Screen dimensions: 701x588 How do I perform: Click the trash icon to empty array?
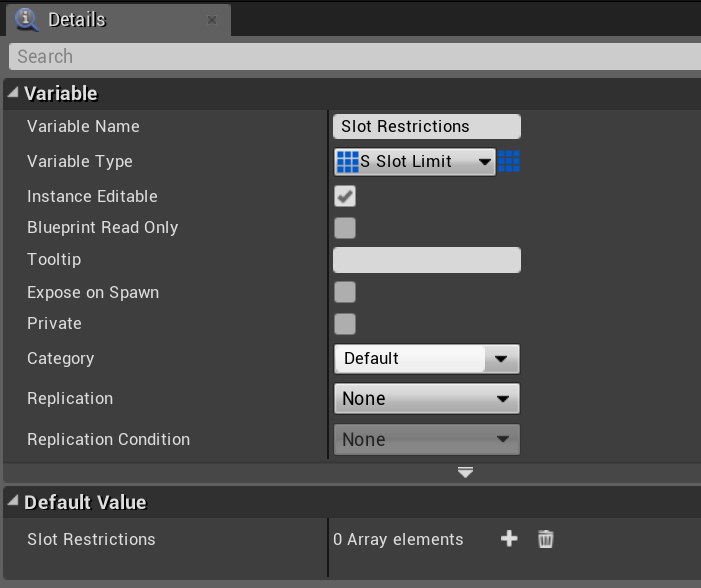(545, 539)
